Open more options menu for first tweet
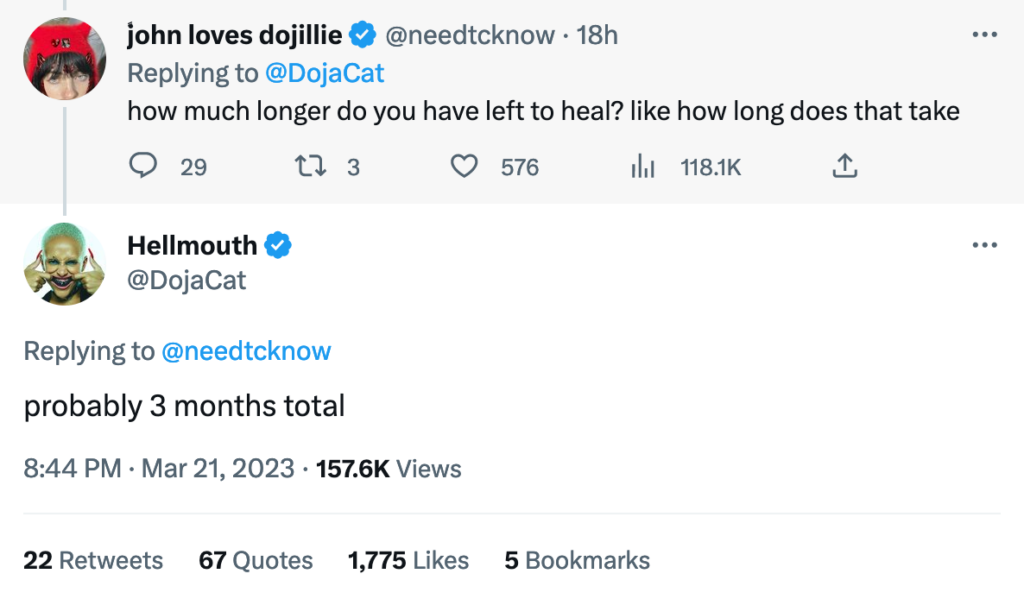 [x=985, y=35]
